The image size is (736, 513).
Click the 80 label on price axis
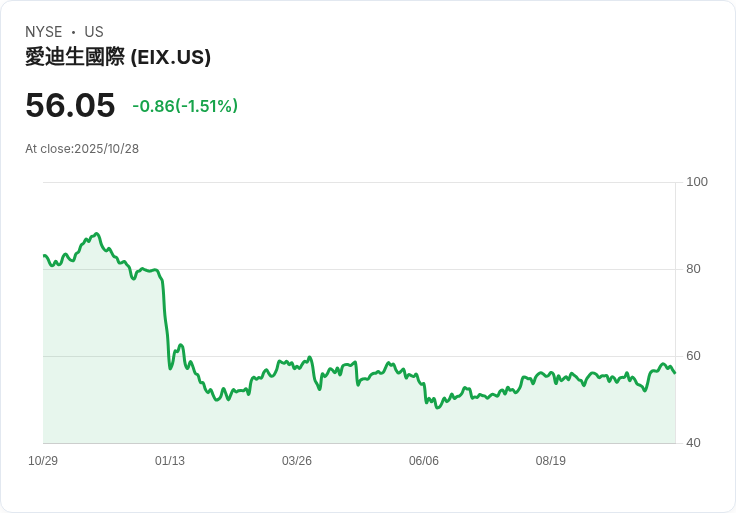point(693,269)
